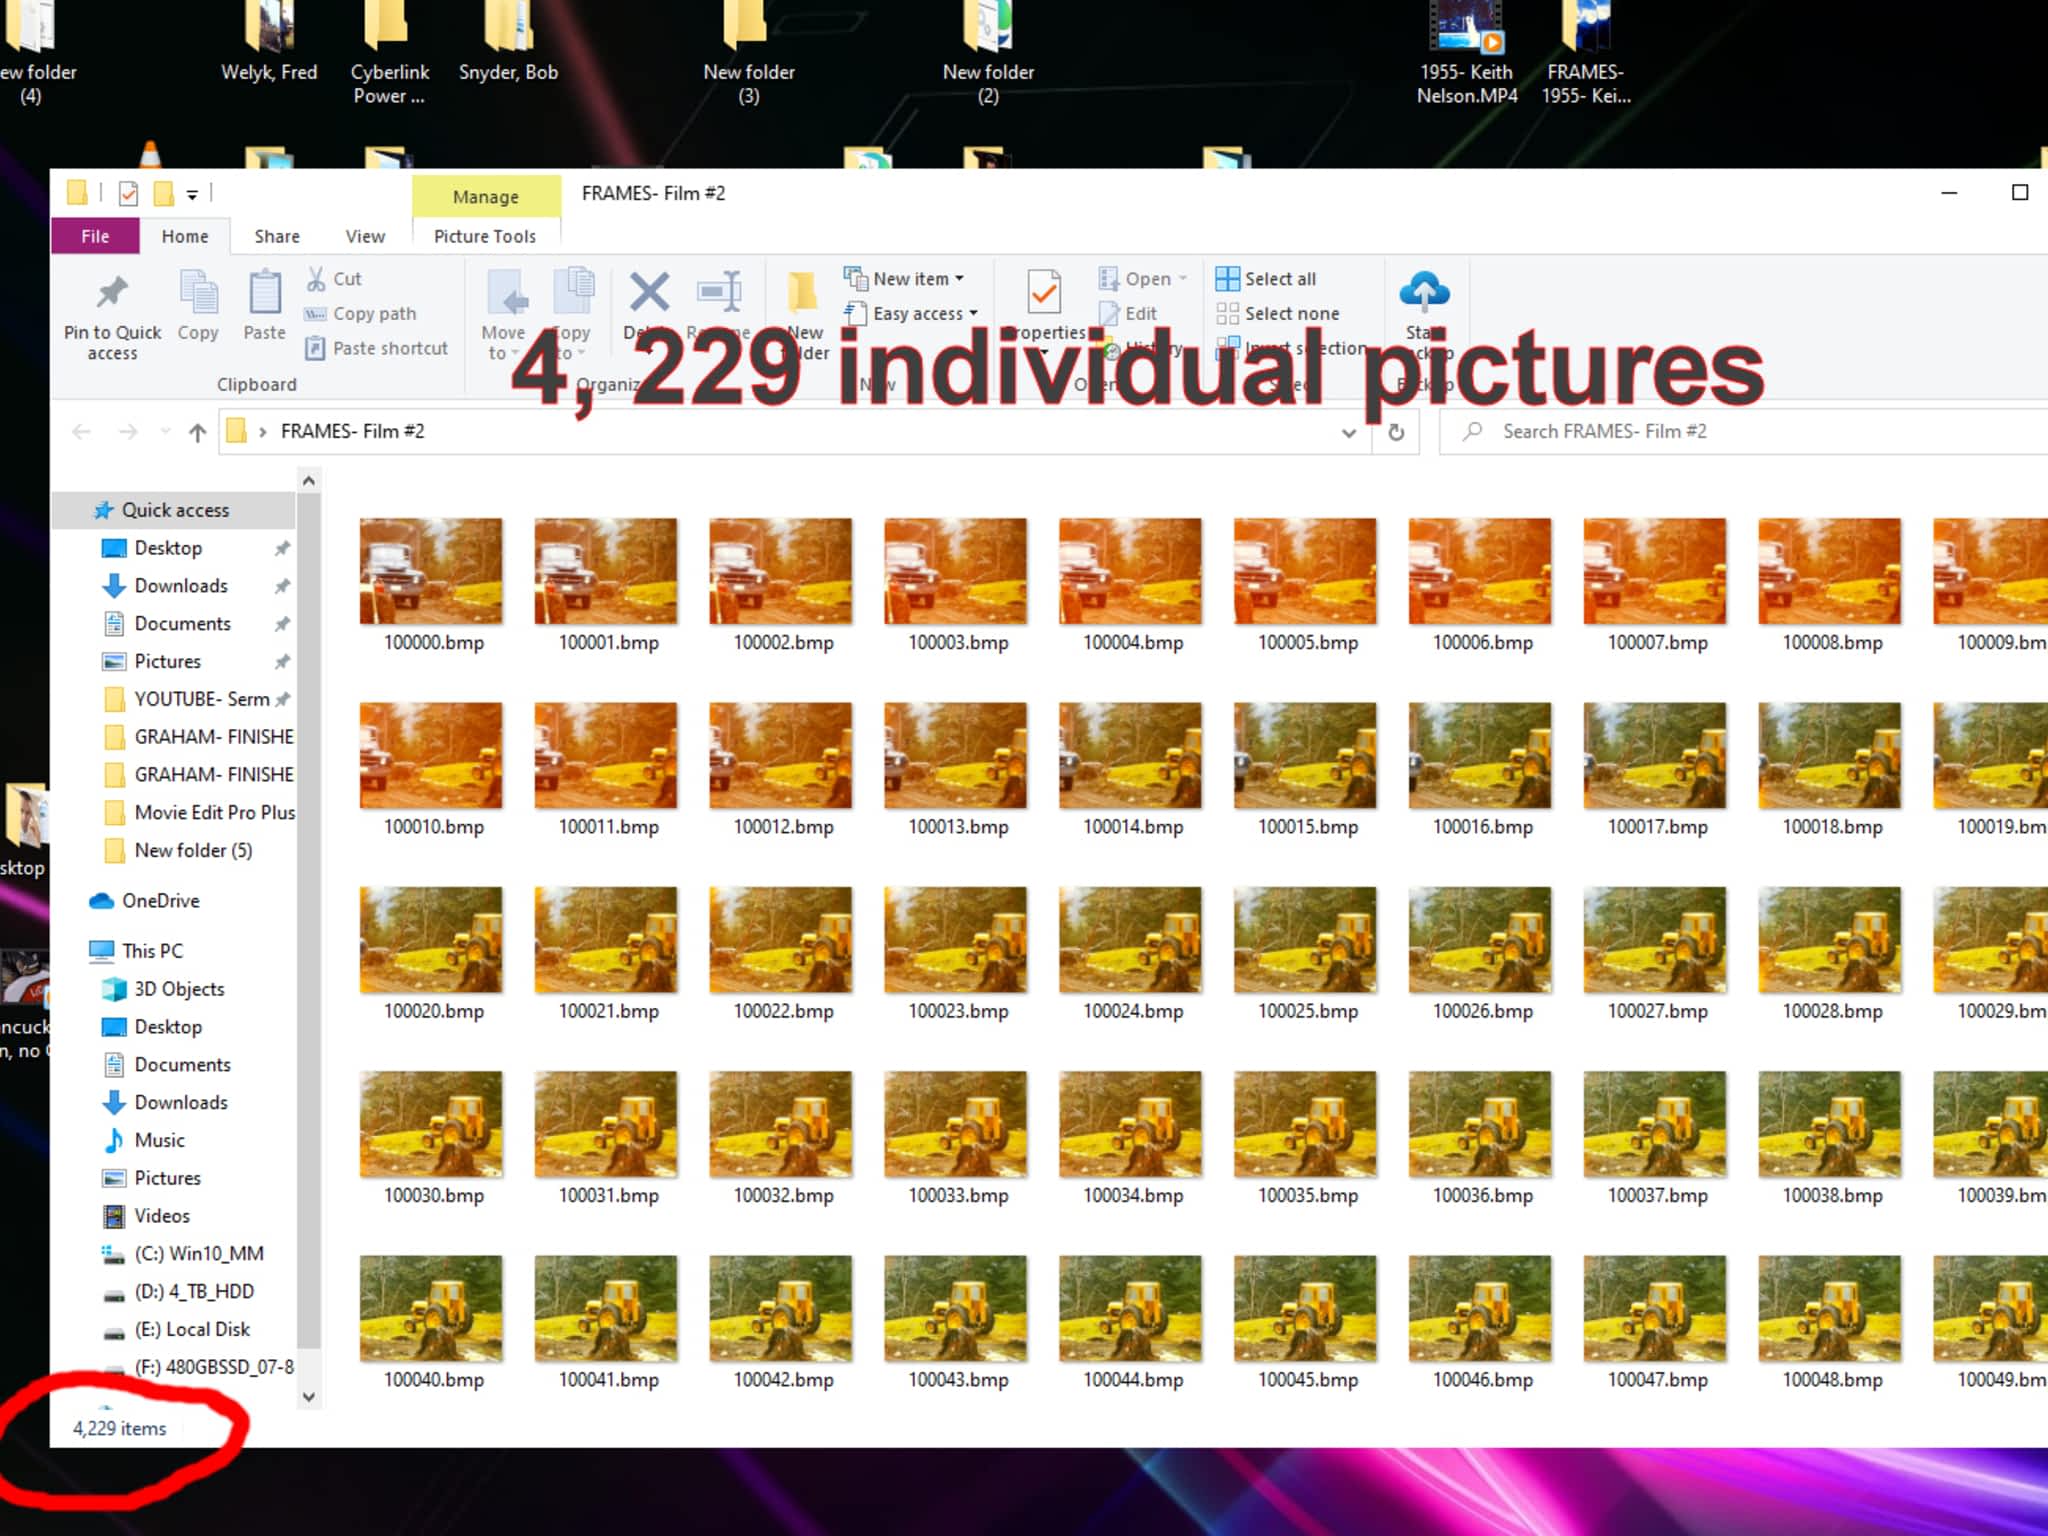Click the properties checkbox icon in title bar
The width and height of the screenshot is (2048, 1536).
tap(128, 194)
